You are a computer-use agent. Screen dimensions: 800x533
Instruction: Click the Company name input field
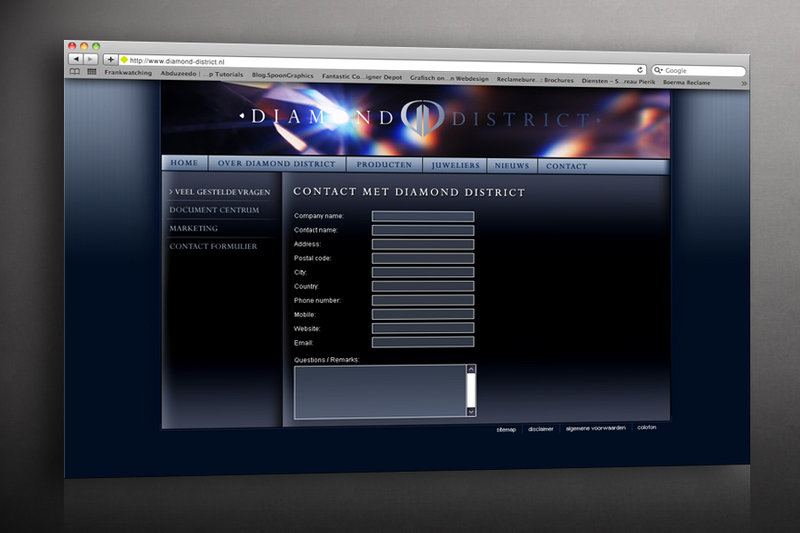click(x=423, y=216)
